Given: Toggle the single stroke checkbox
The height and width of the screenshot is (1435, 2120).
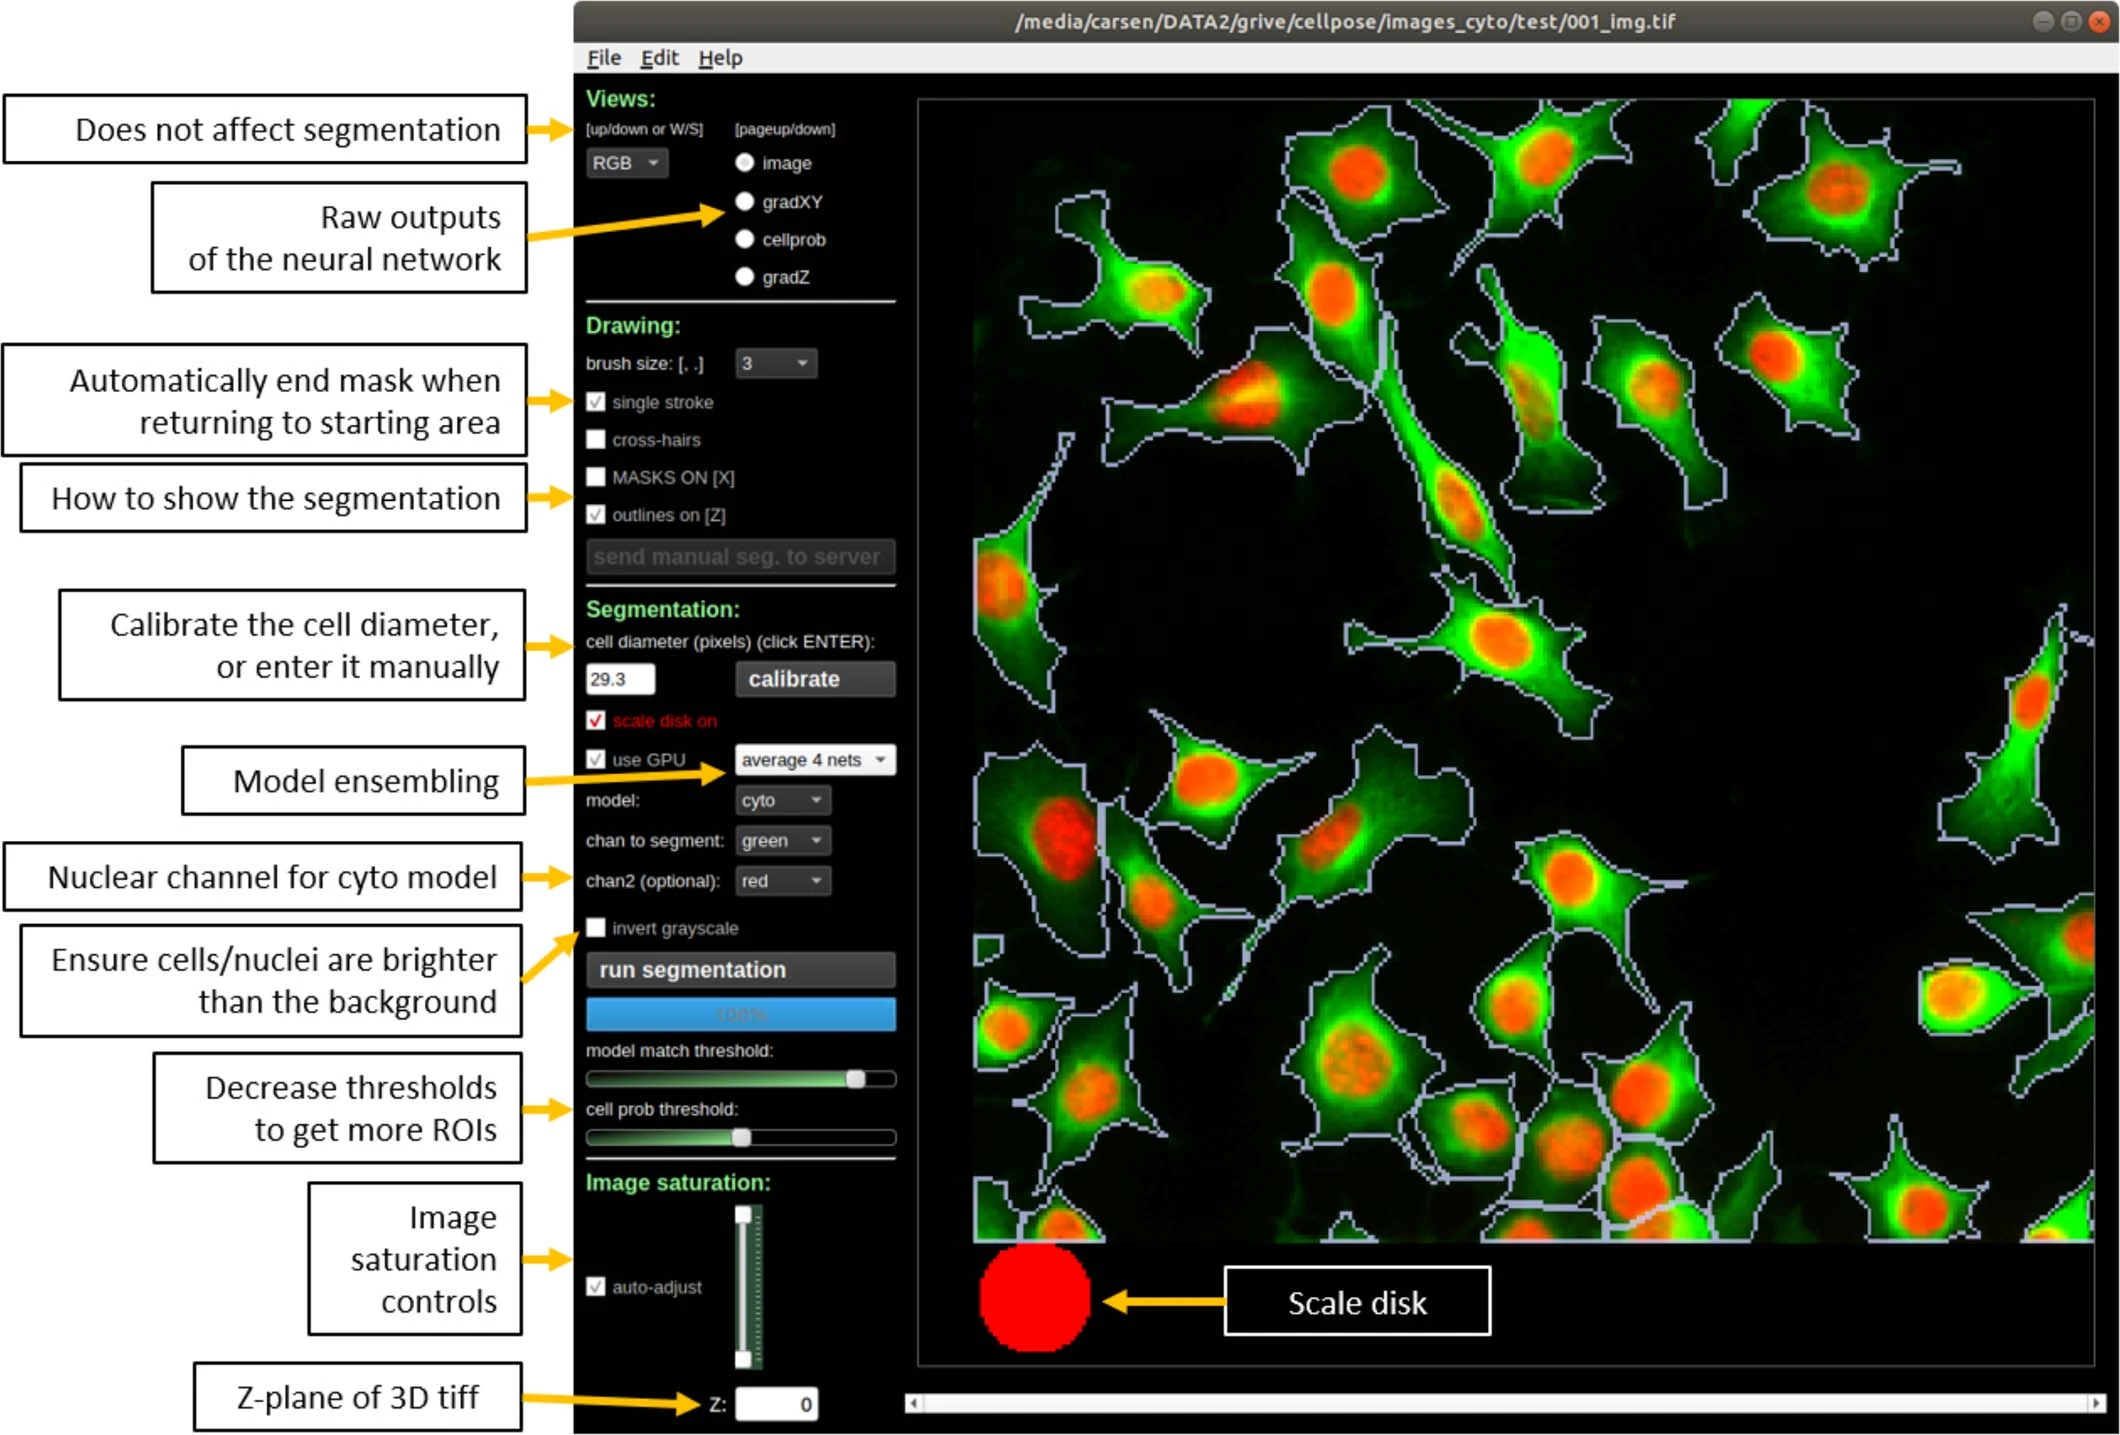Looking at the screenshot, I should pos(596,402).
